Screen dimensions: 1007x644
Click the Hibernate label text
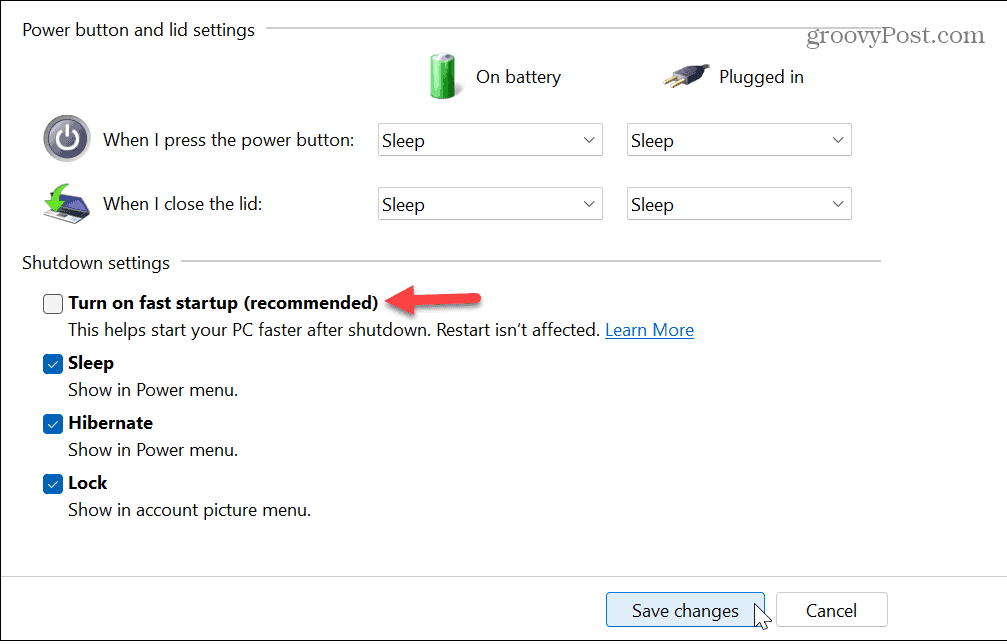110,423
